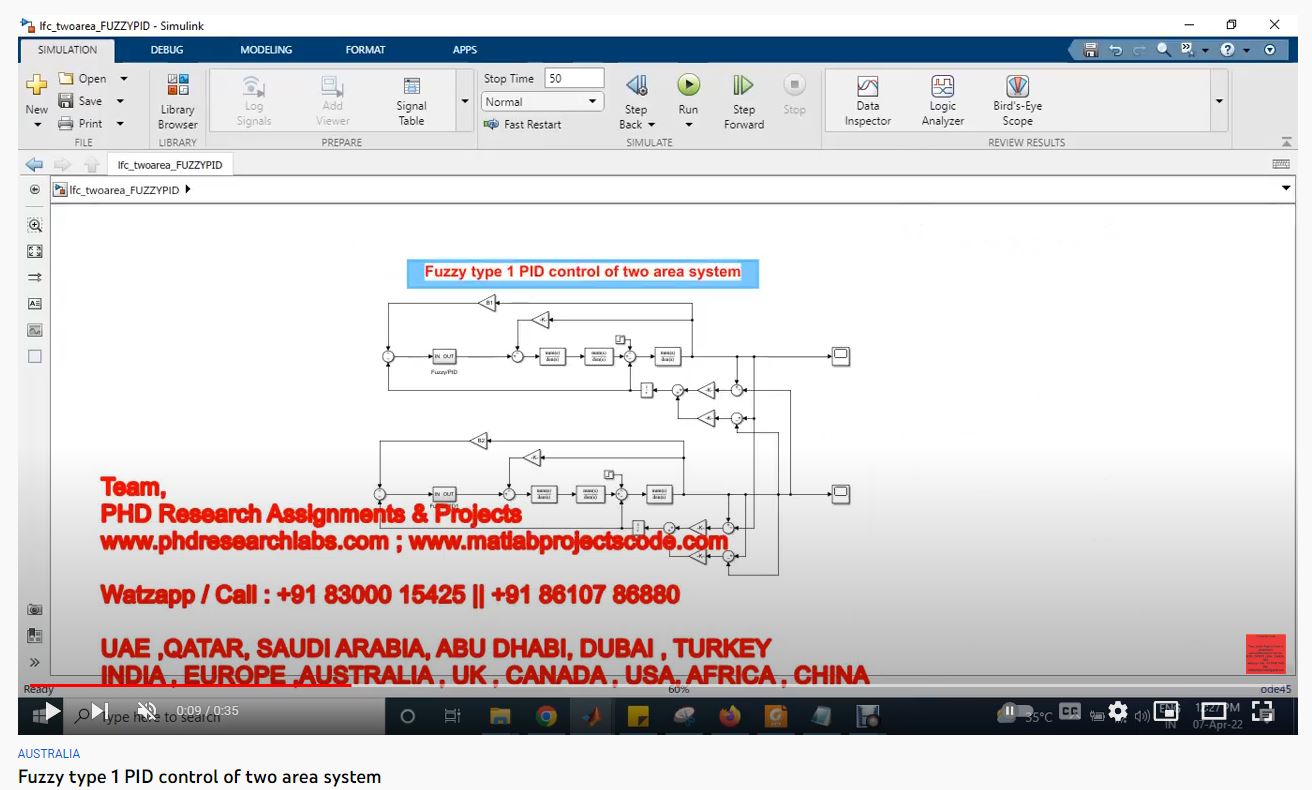Open the Bird's-Eye Scope
This screenshot has height=790, width=1312.
(1017, 101)
